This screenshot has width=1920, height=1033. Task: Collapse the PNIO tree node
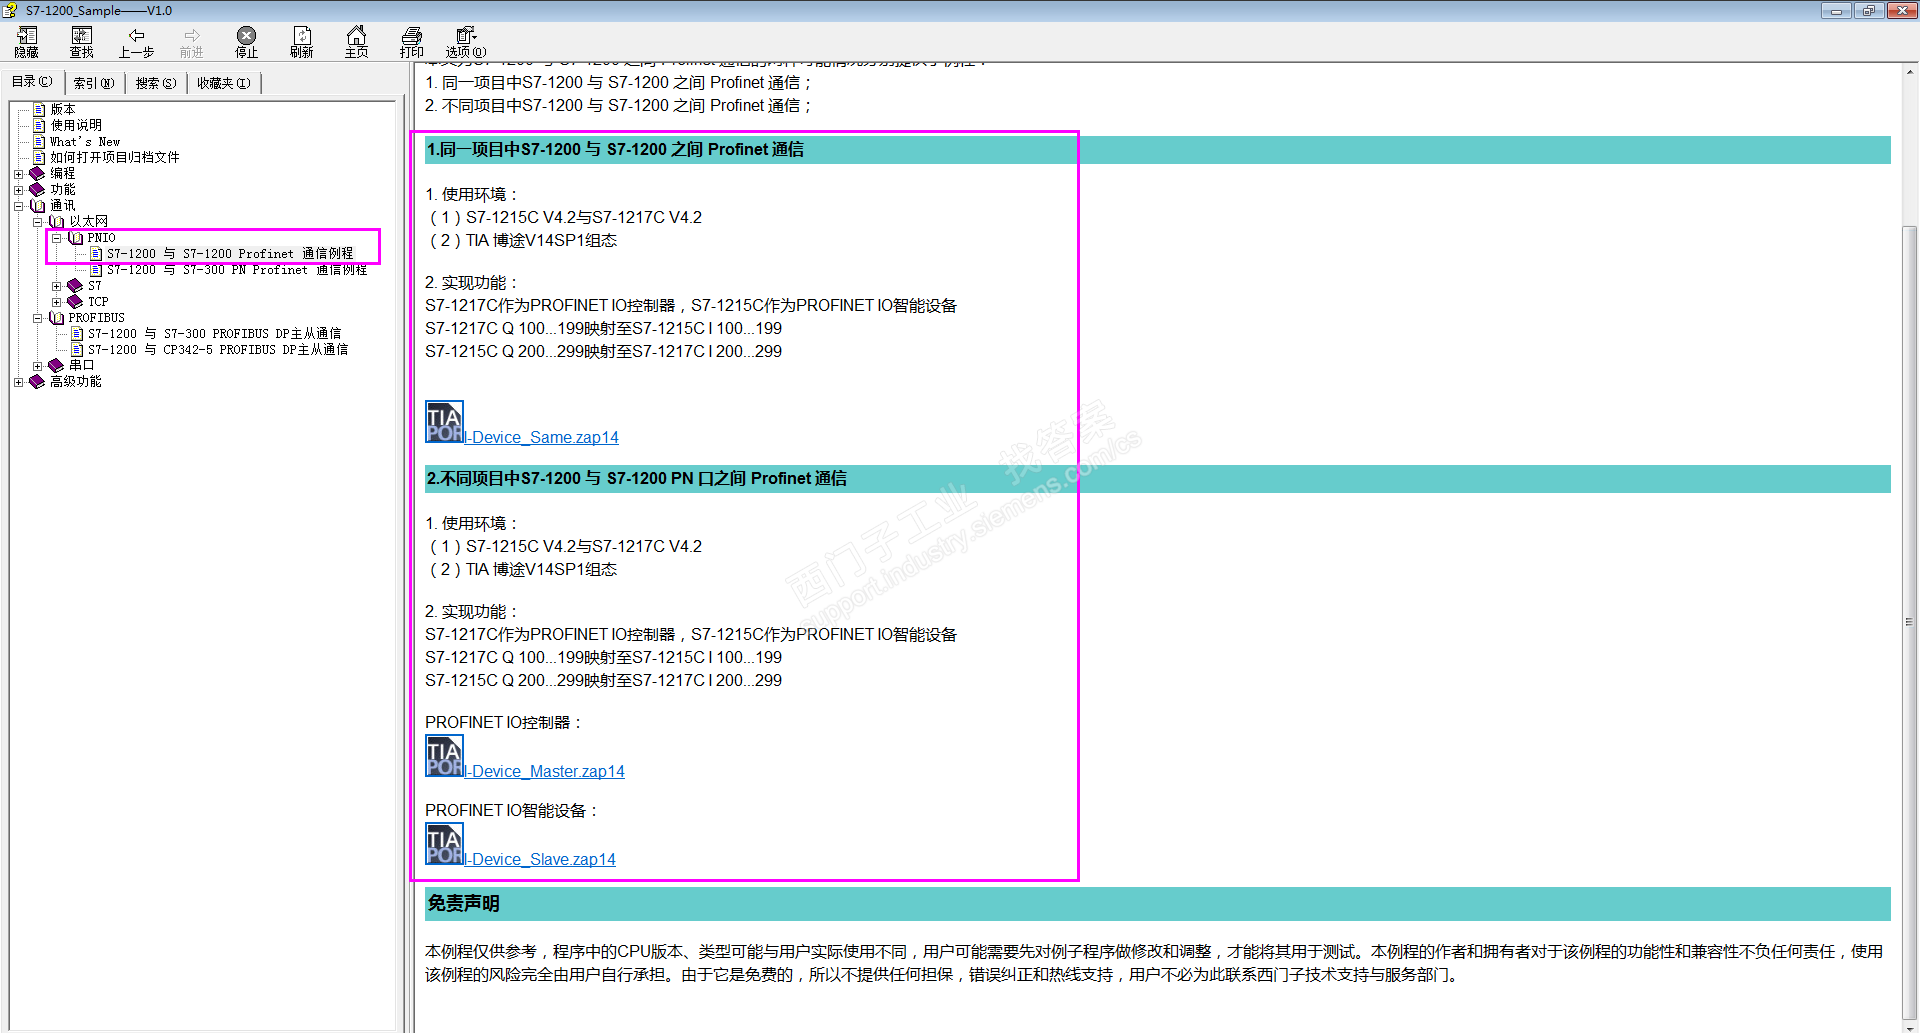pos(57,238)
